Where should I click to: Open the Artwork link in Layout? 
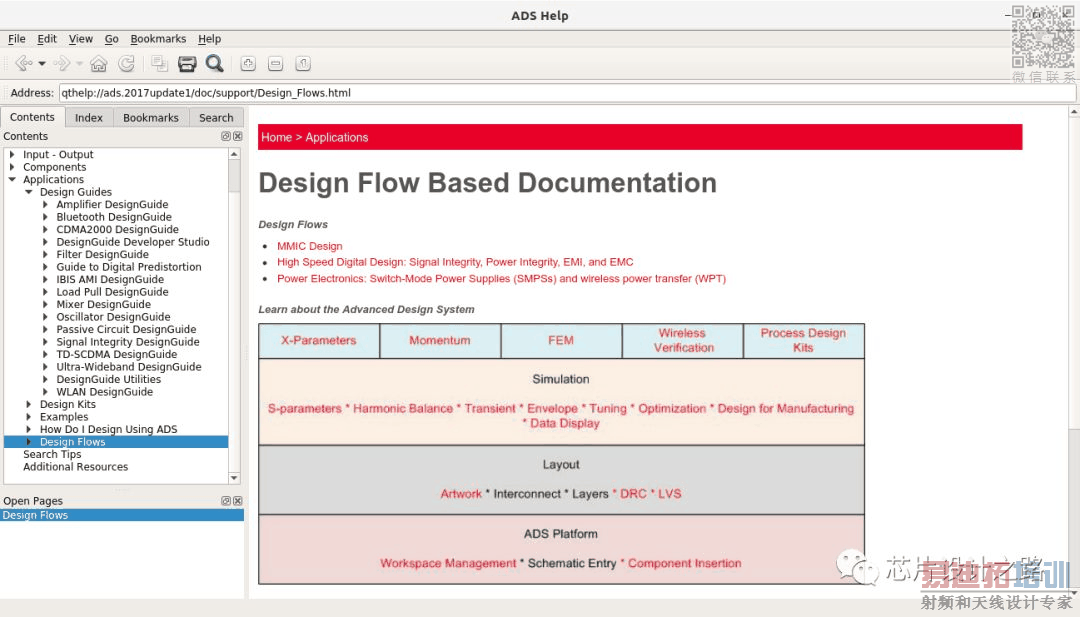tap(461, 494)
